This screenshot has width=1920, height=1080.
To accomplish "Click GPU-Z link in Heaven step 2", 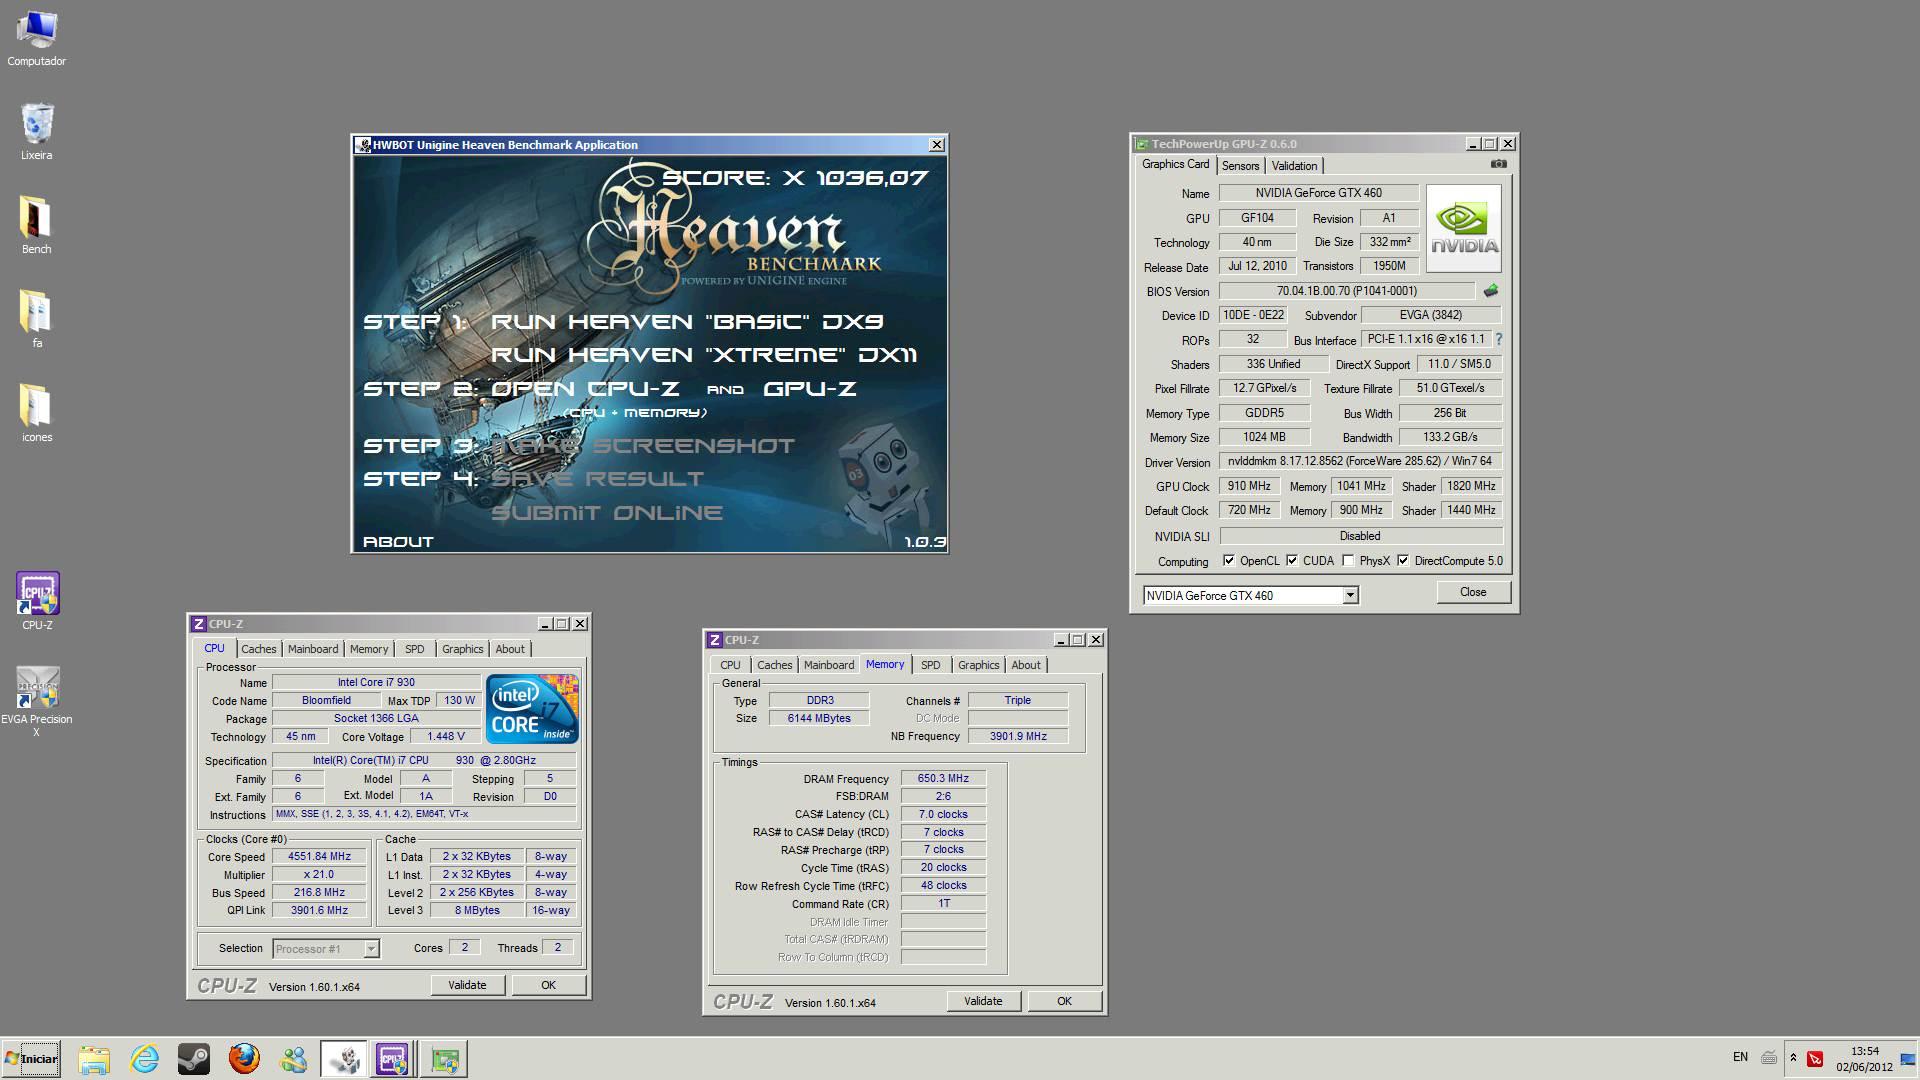I will click(810, 389).
